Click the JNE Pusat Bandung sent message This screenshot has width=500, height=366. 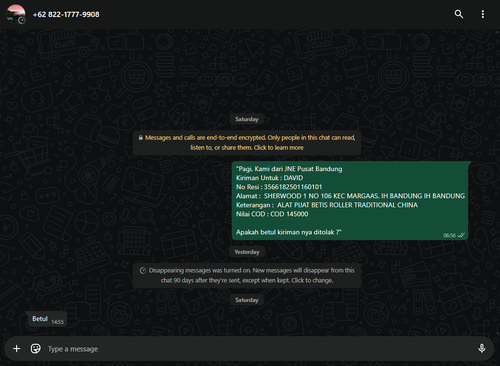click(x=350, y=200)
